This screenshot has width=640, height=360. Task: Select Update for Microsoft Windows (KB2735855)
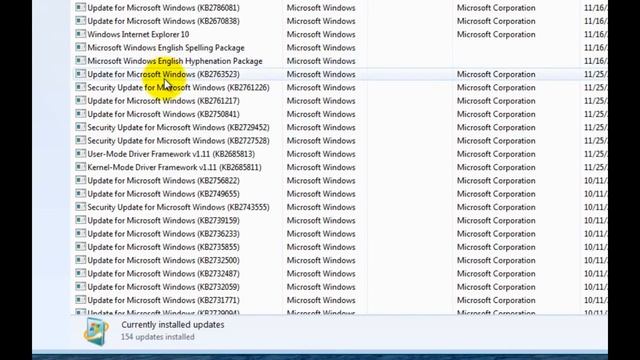coord(163,247)
